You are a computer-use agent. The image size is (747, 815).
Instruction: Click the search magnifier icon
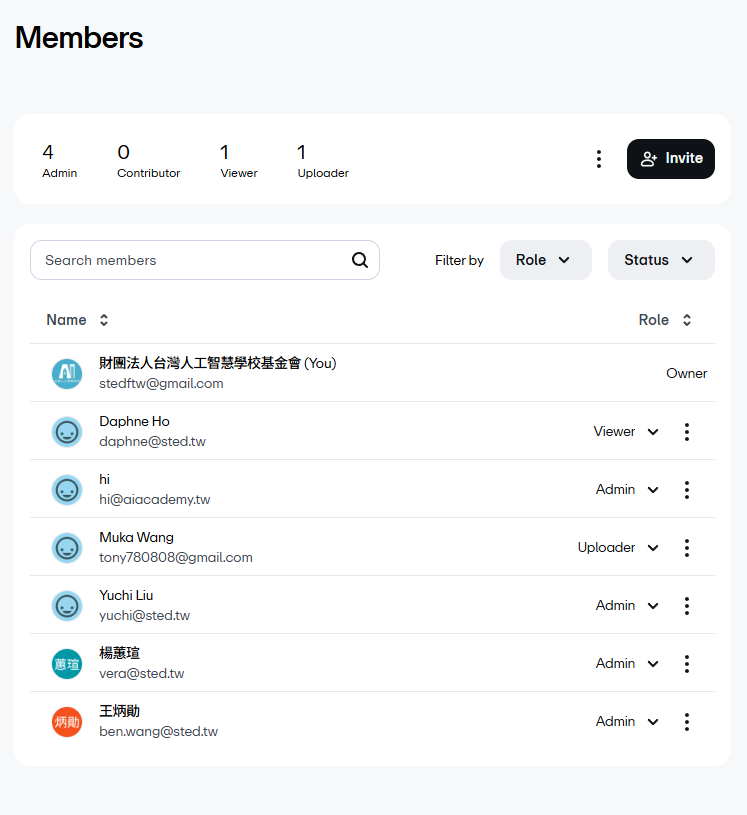pyautogui.click(x=360, y=260)
